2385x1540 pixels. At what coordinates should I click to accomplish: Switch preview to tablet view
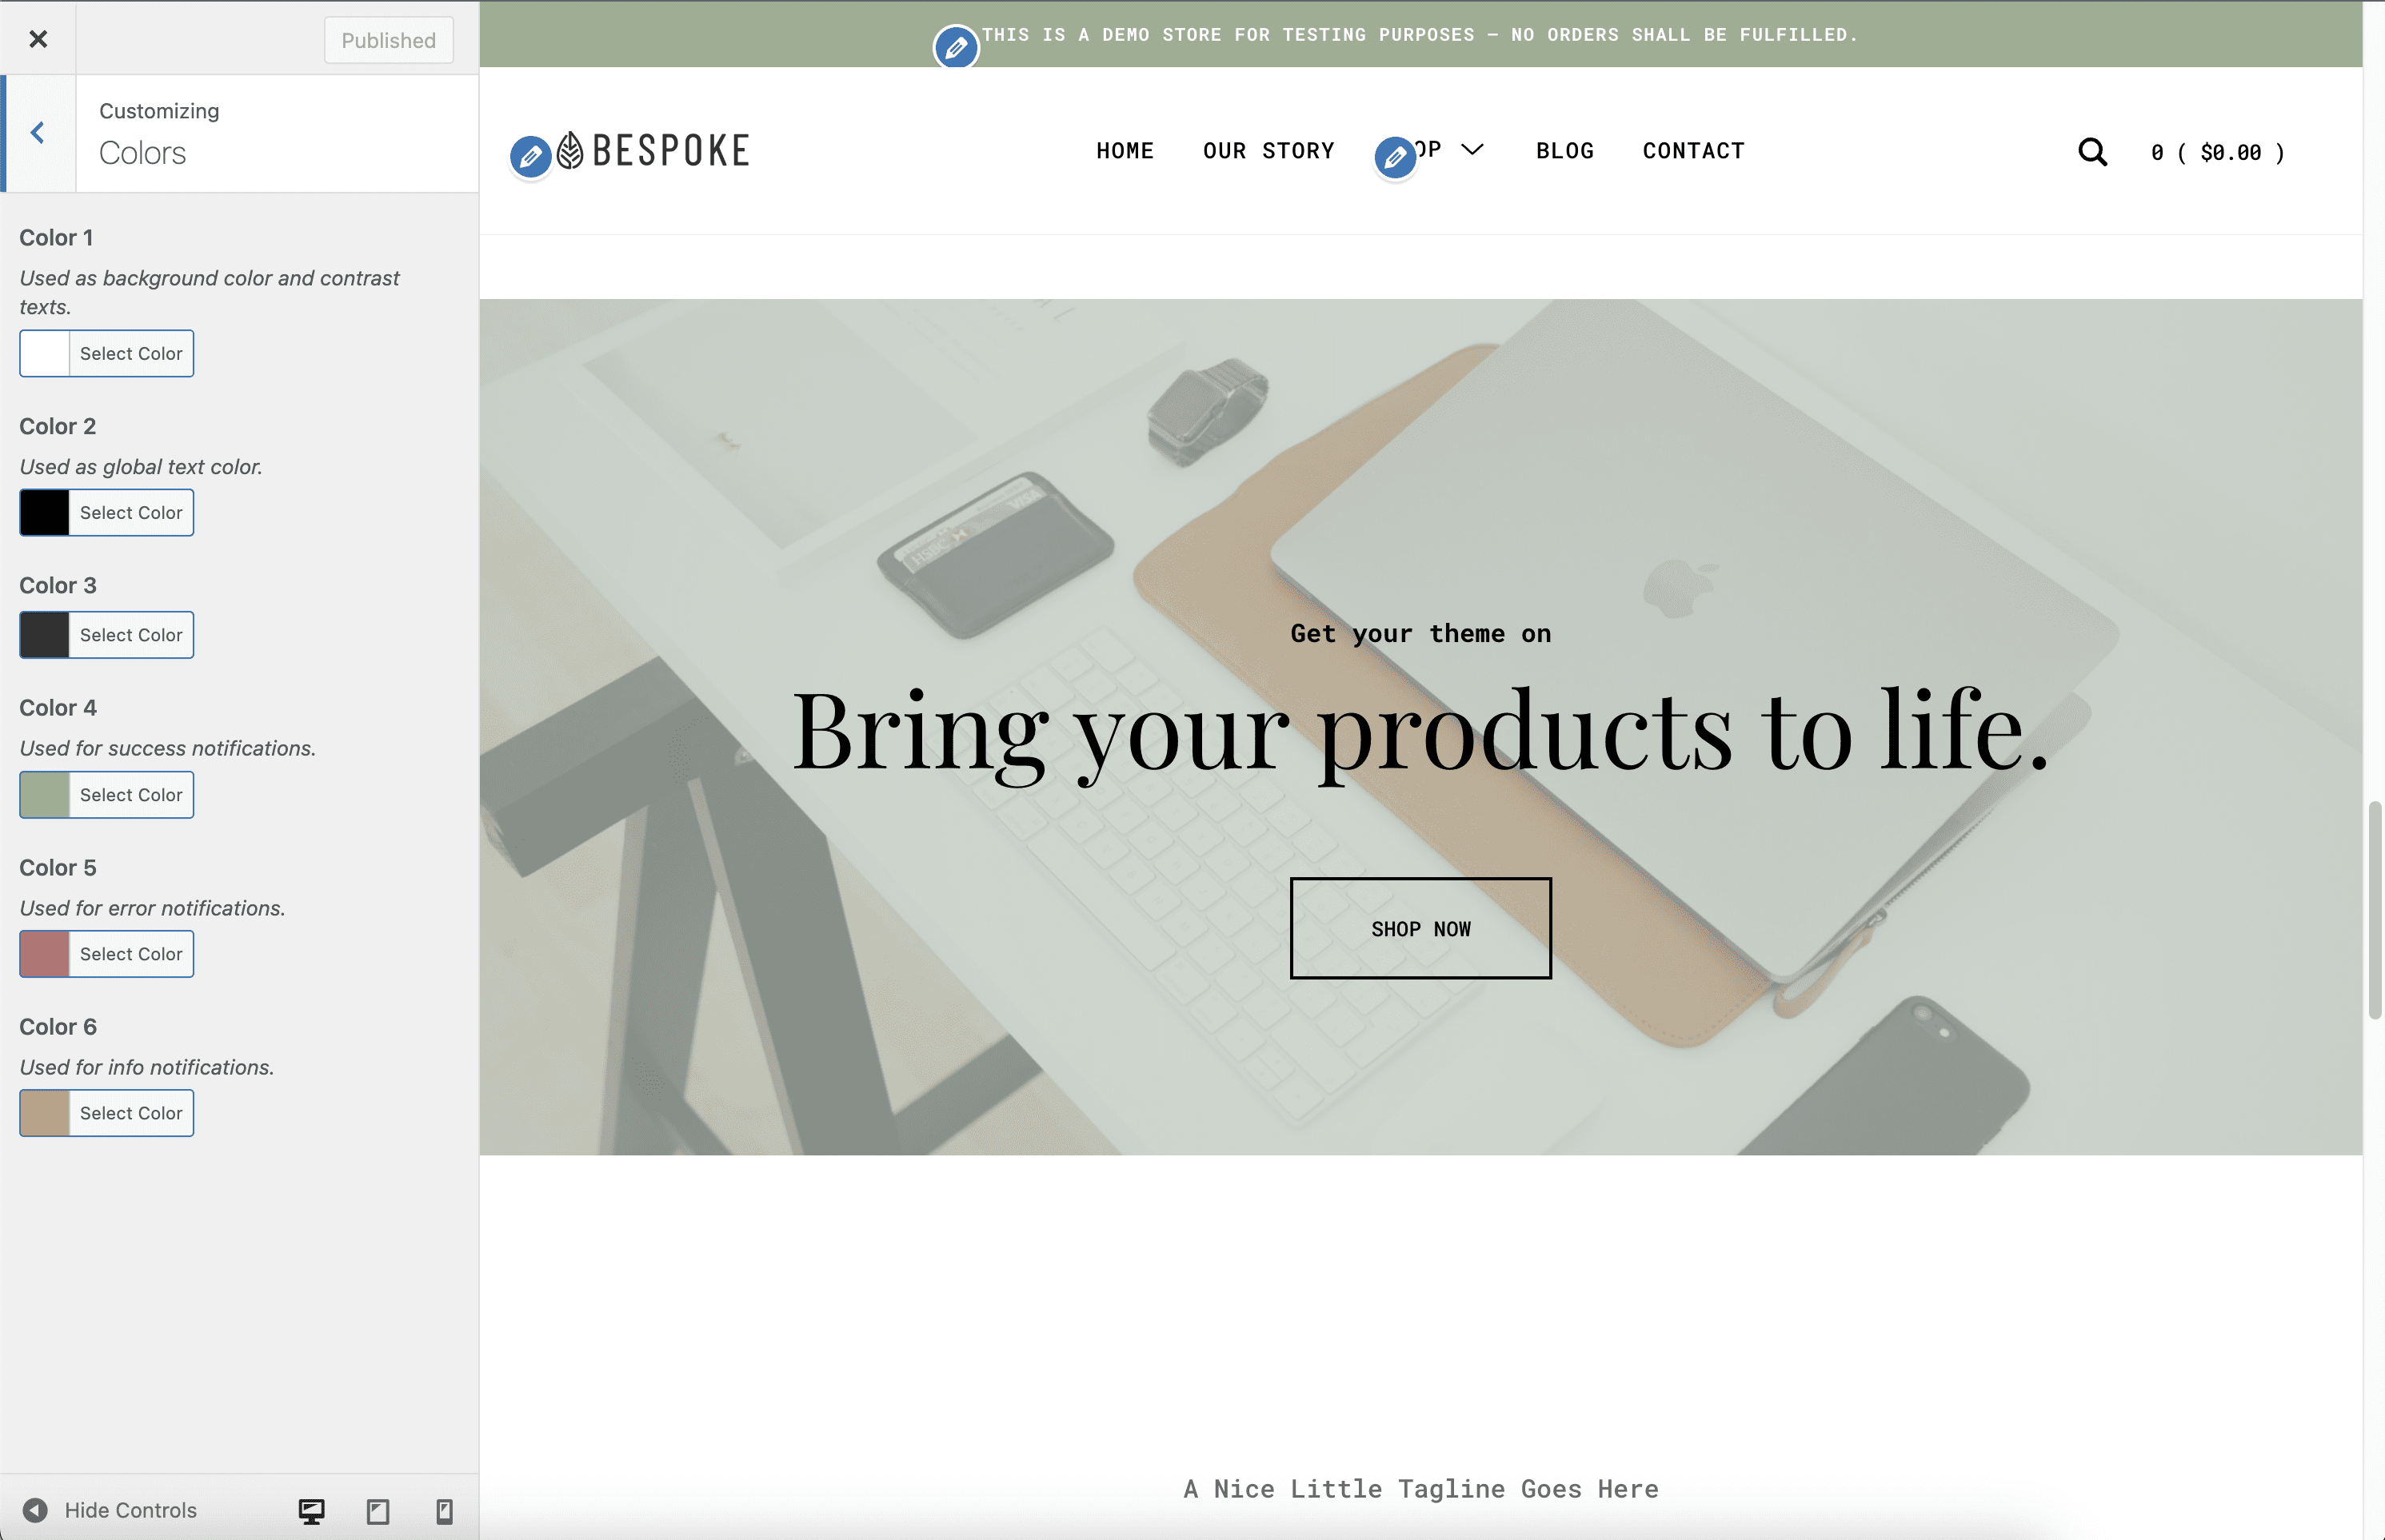pos(378,1510)
